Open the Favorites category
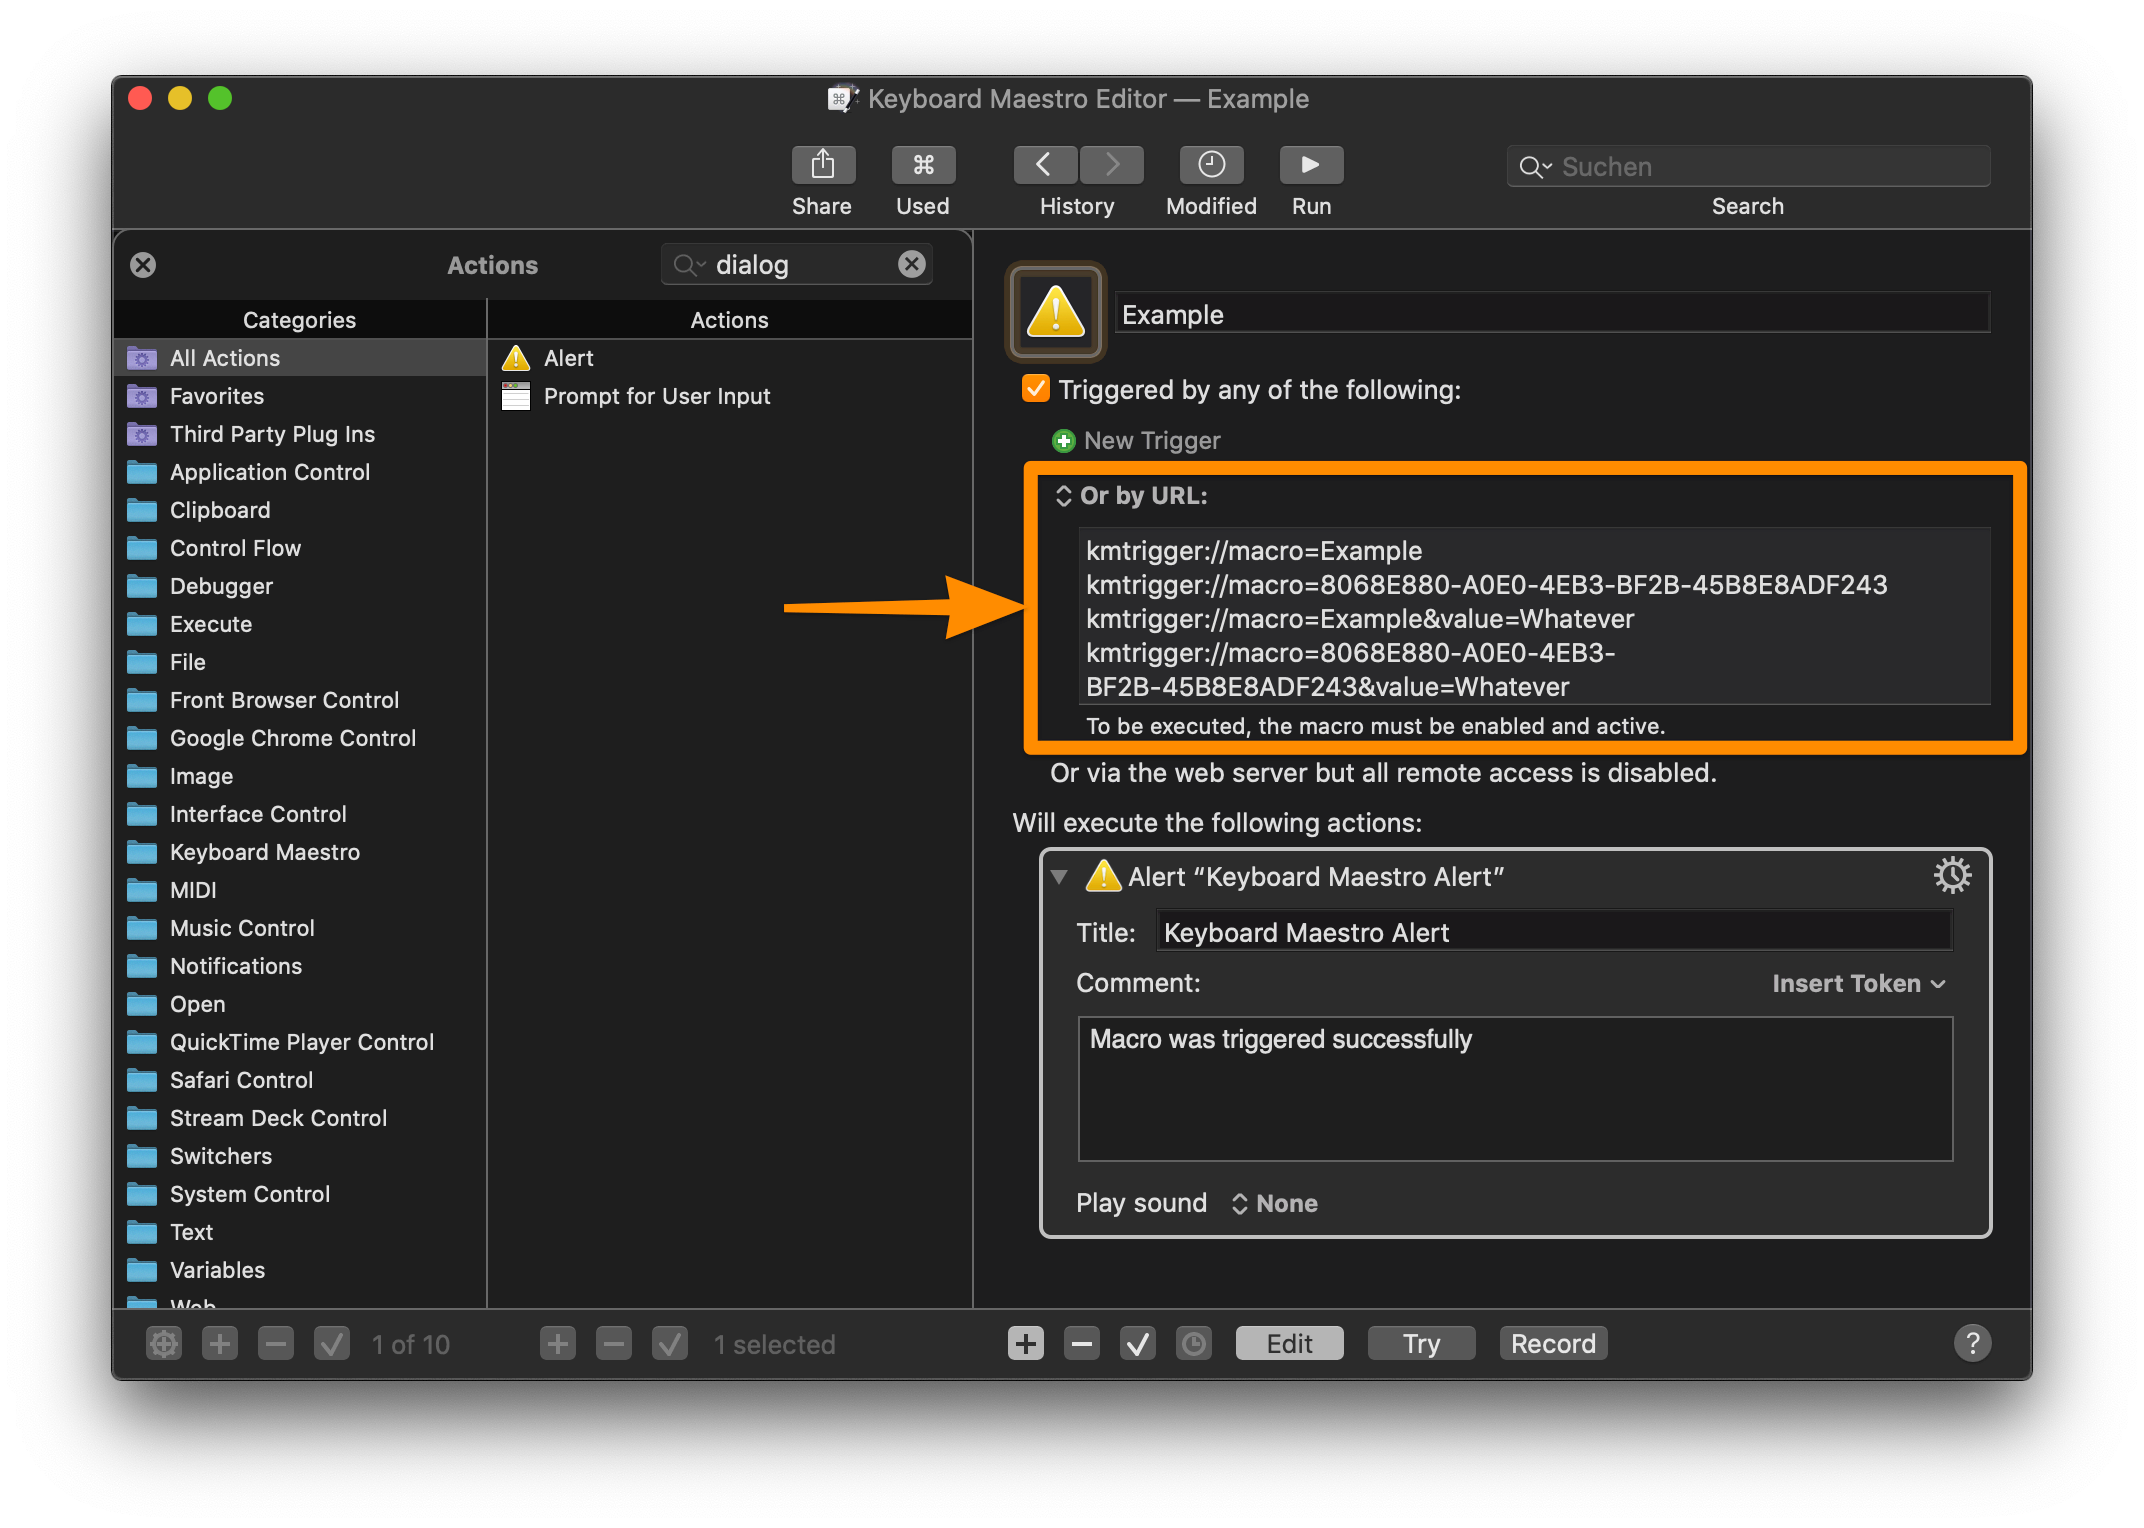Screen dimensions: 2144x1528 (x=300, y=396)
